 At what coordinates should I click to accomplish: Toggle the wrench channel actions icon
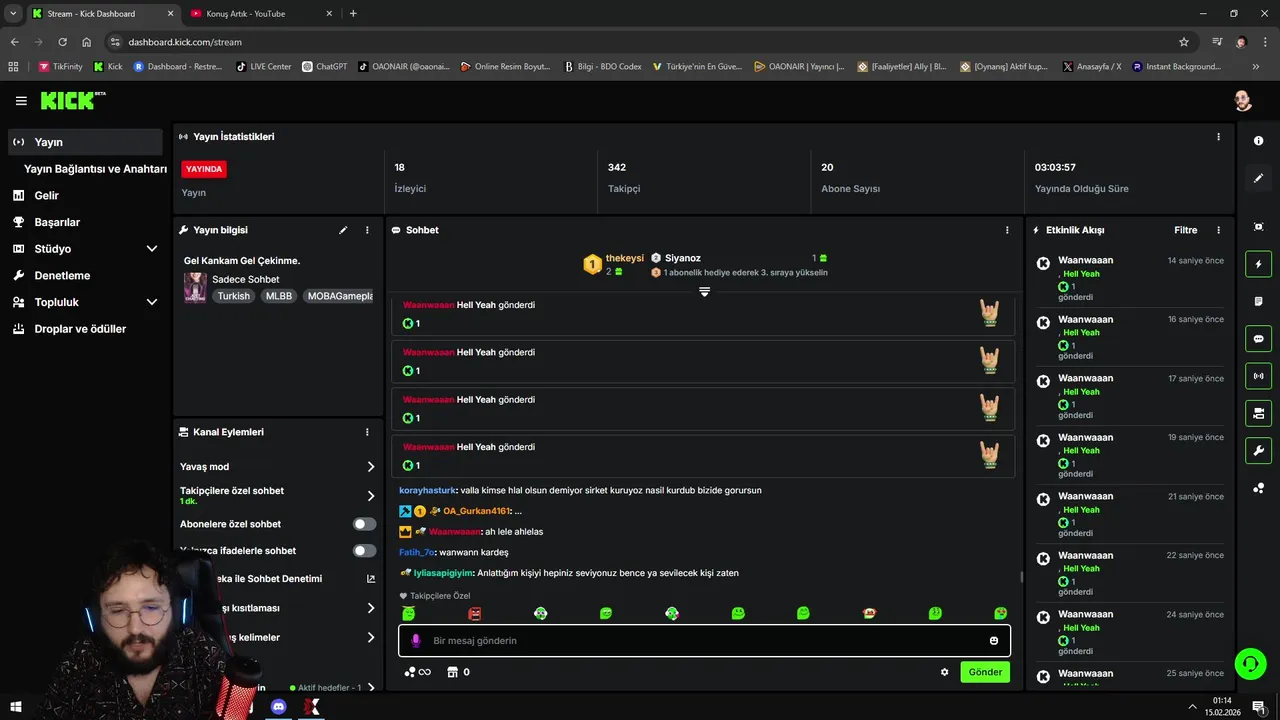[1258, 450]
